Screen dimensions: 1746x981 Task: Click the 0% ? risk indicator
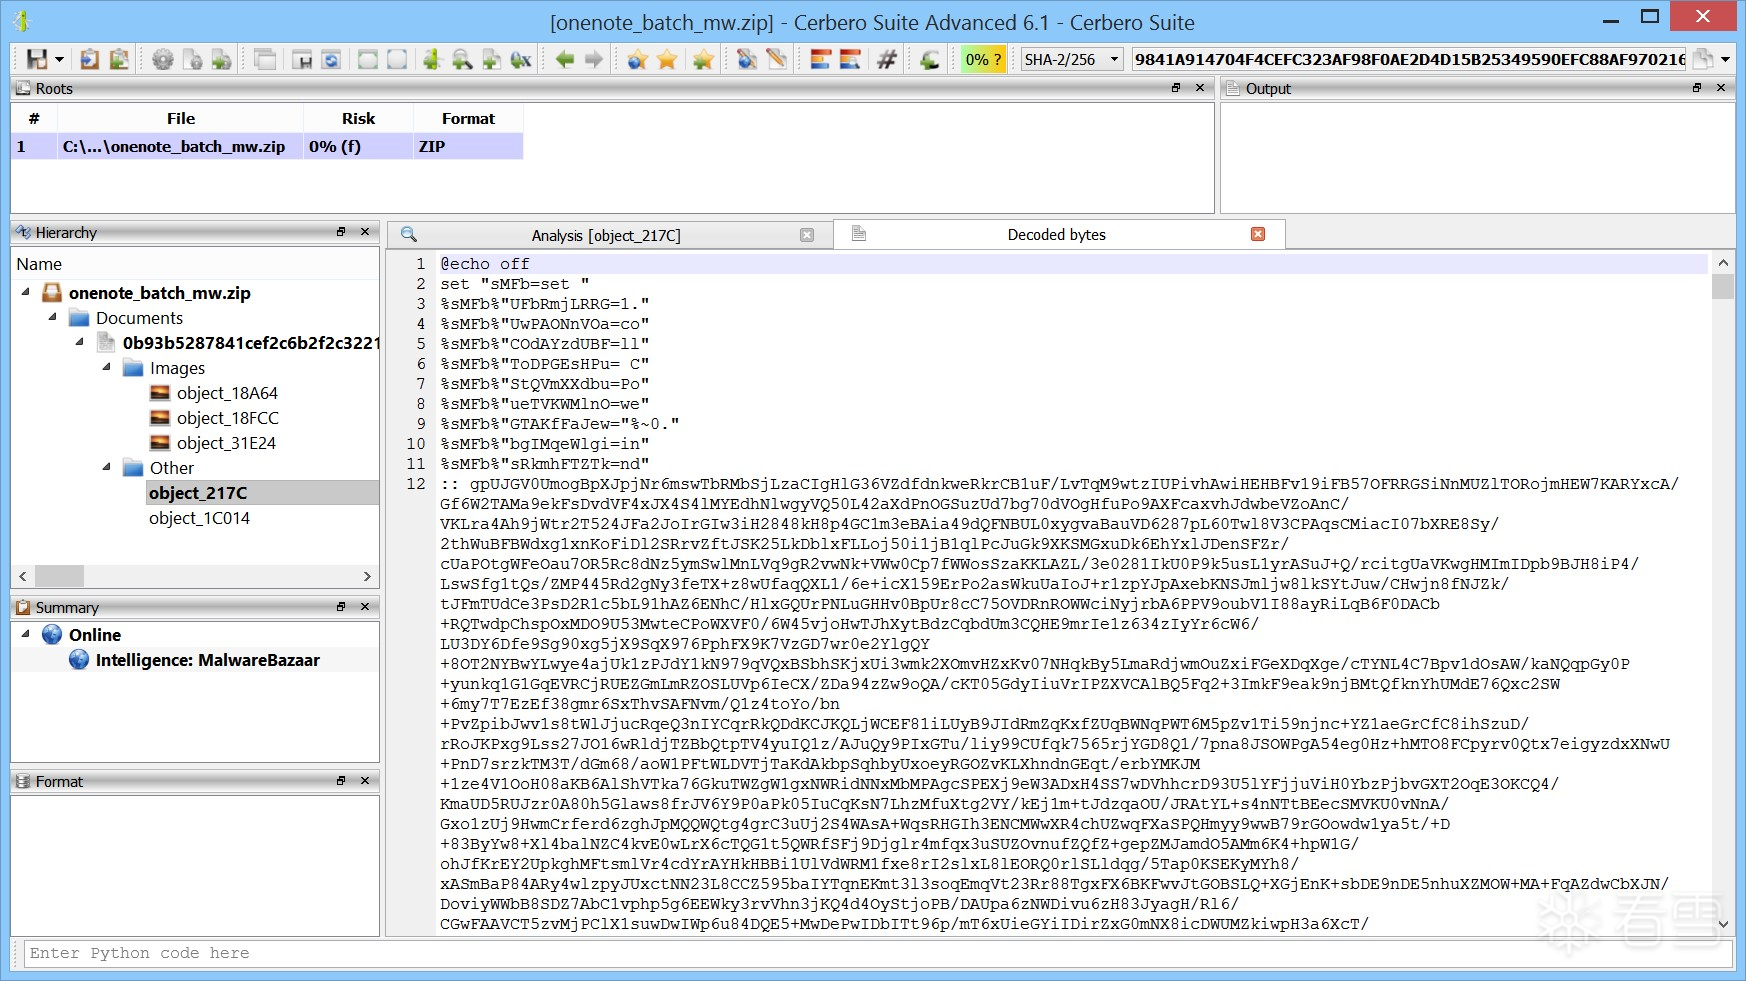click(x=983, y=60)
